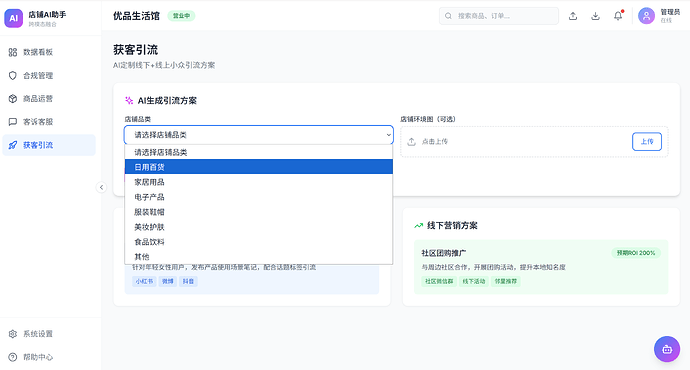Select 服装鞋帽 from category list

point(259,212)
